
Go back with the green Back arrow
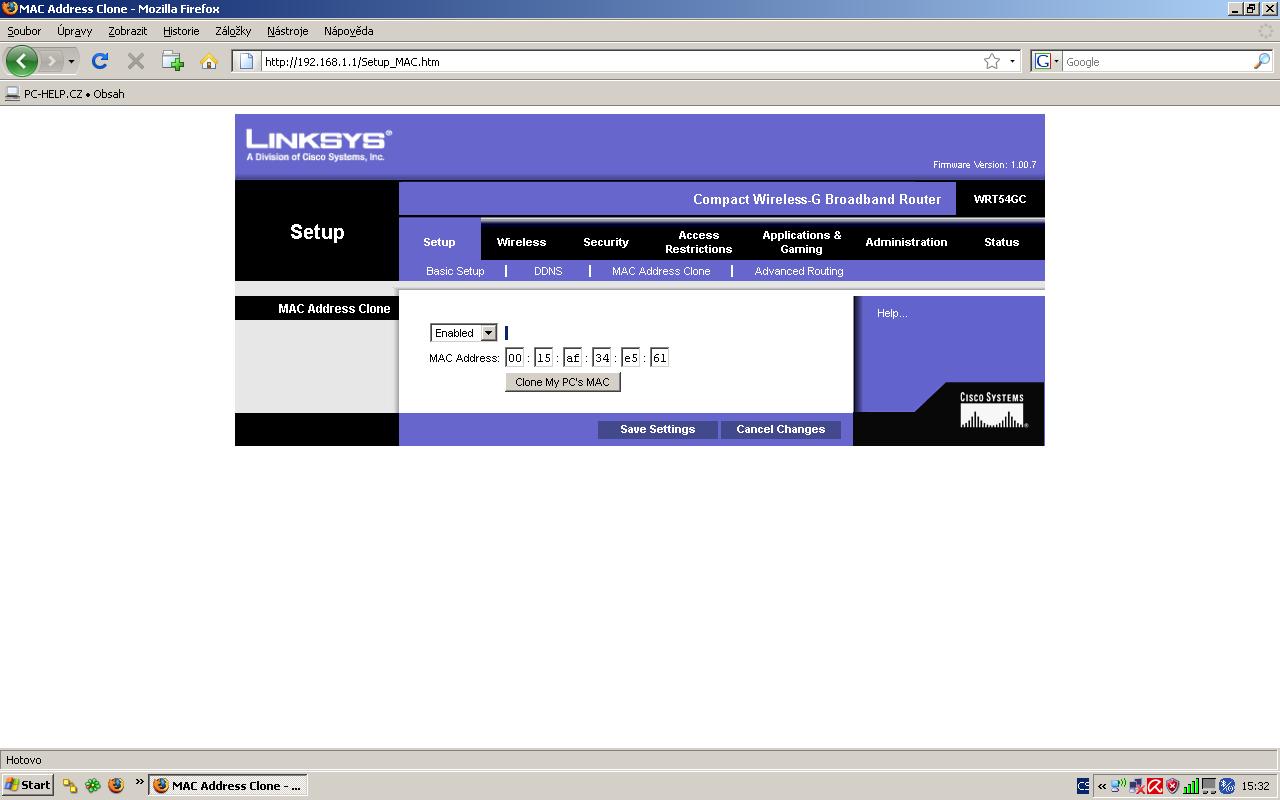tap(22, 61)
